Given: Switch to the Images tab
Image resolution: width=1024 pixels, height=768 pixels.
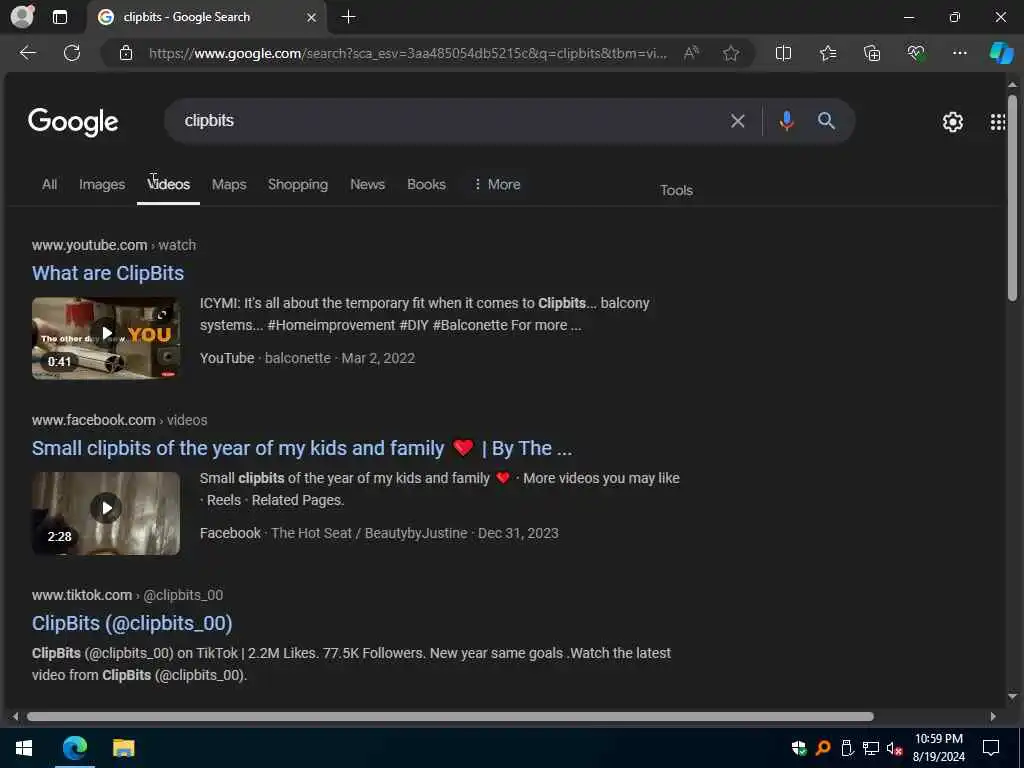Looking at the screenshot, I should [102, 185].
